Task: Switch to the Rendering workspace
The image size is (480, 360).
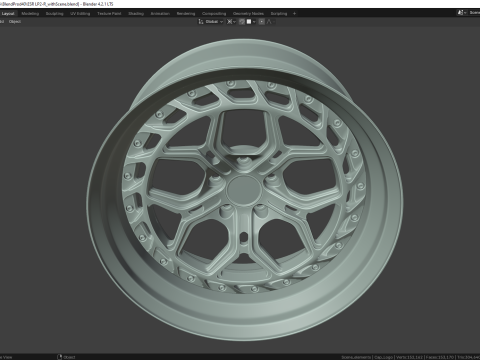Action: (x=186, y=14)
